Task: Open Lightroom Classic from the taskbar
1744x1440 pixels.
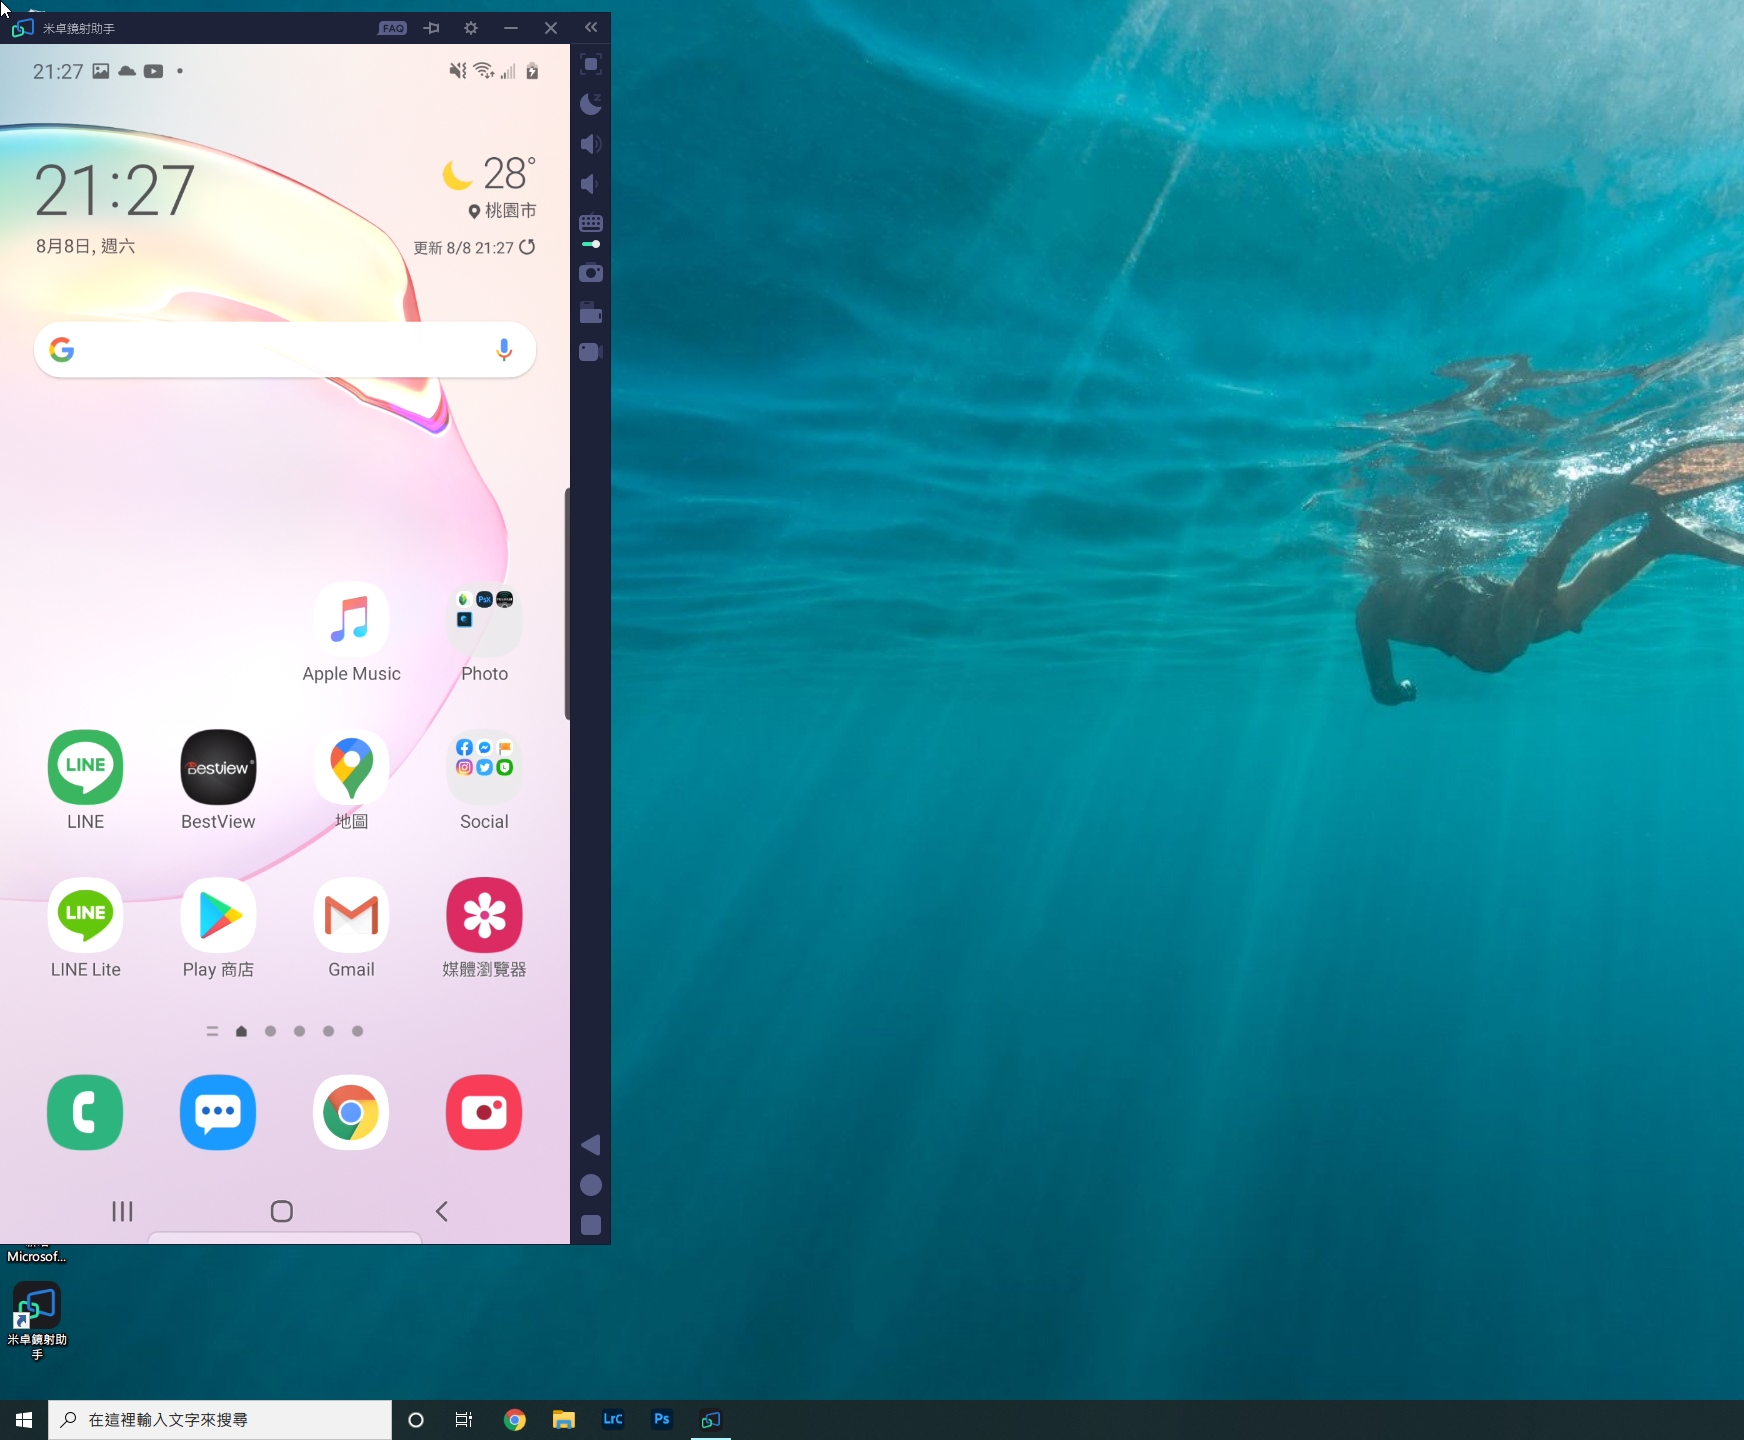Action: point(613,1420)
